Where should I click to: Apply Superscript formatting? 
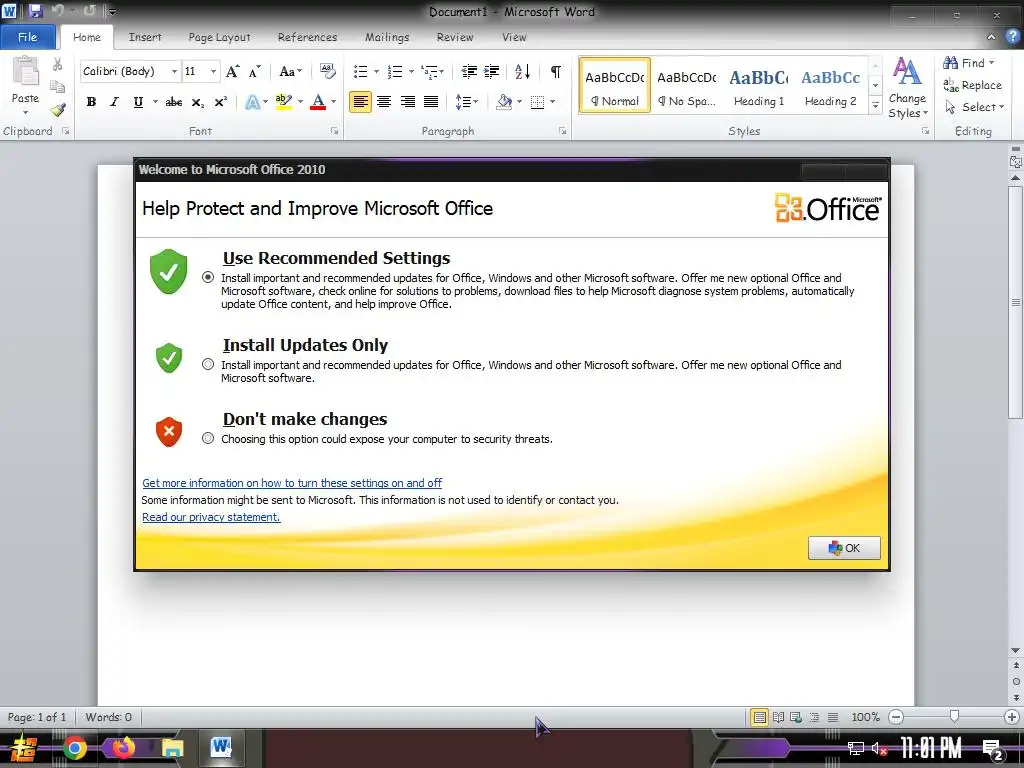tap(221, 102)
